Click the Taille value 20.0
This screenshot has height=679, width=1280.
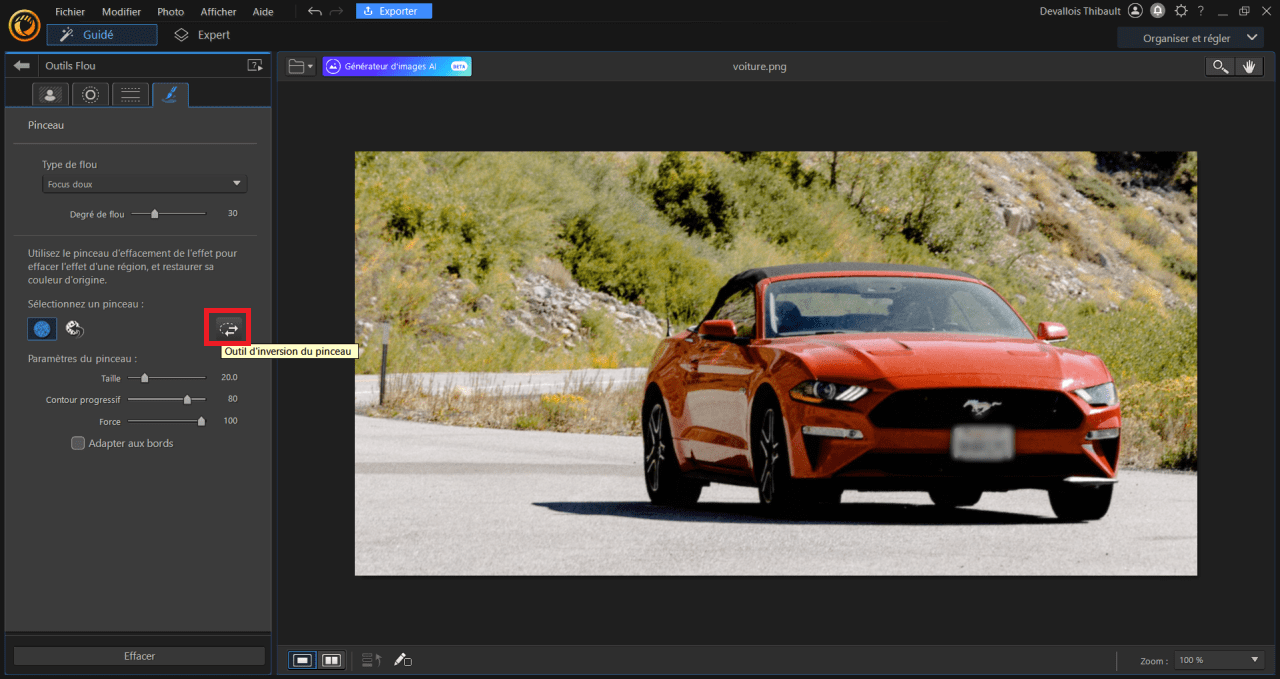tap(229, 378)
